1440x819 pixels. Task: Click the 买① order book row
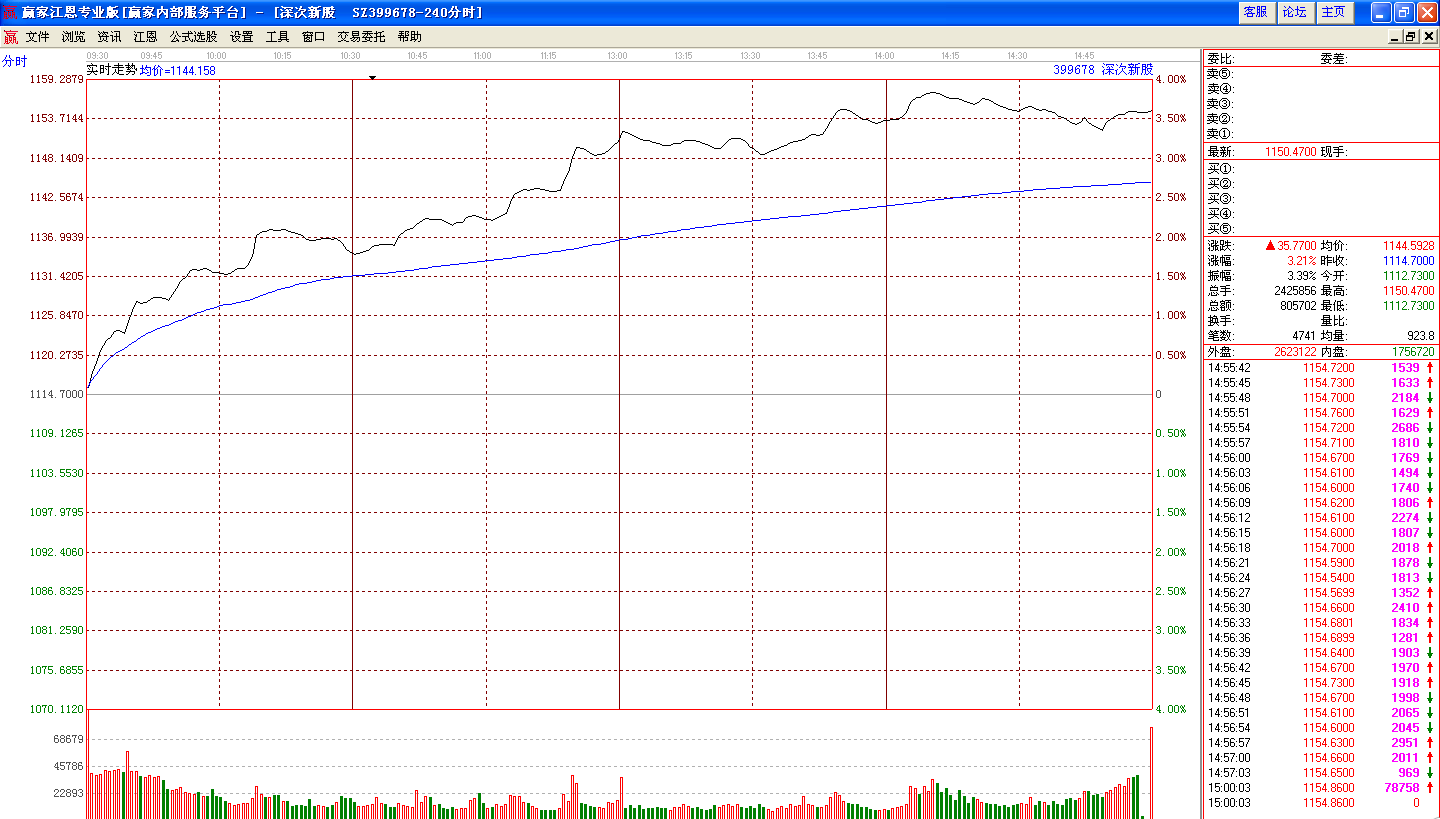[x=1321, y=169]
